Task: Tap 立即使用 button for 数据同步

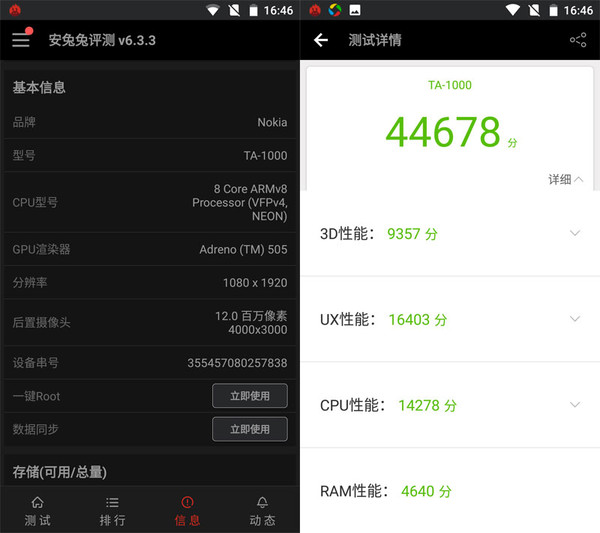Action: 250,429
